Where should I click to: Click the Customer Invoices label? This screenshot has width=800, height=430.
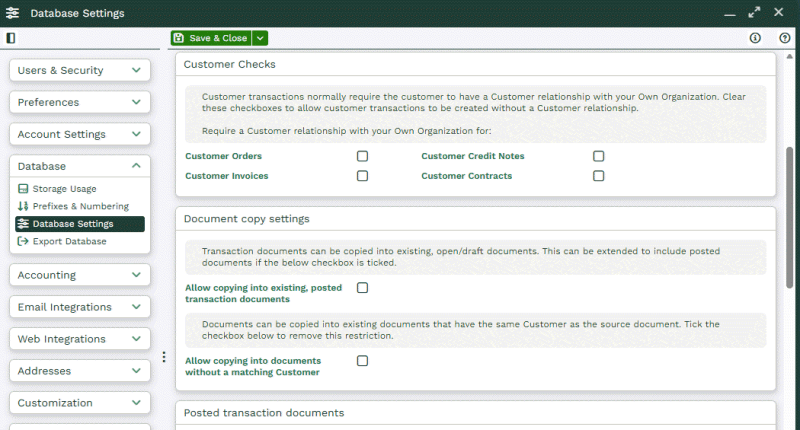227,176
